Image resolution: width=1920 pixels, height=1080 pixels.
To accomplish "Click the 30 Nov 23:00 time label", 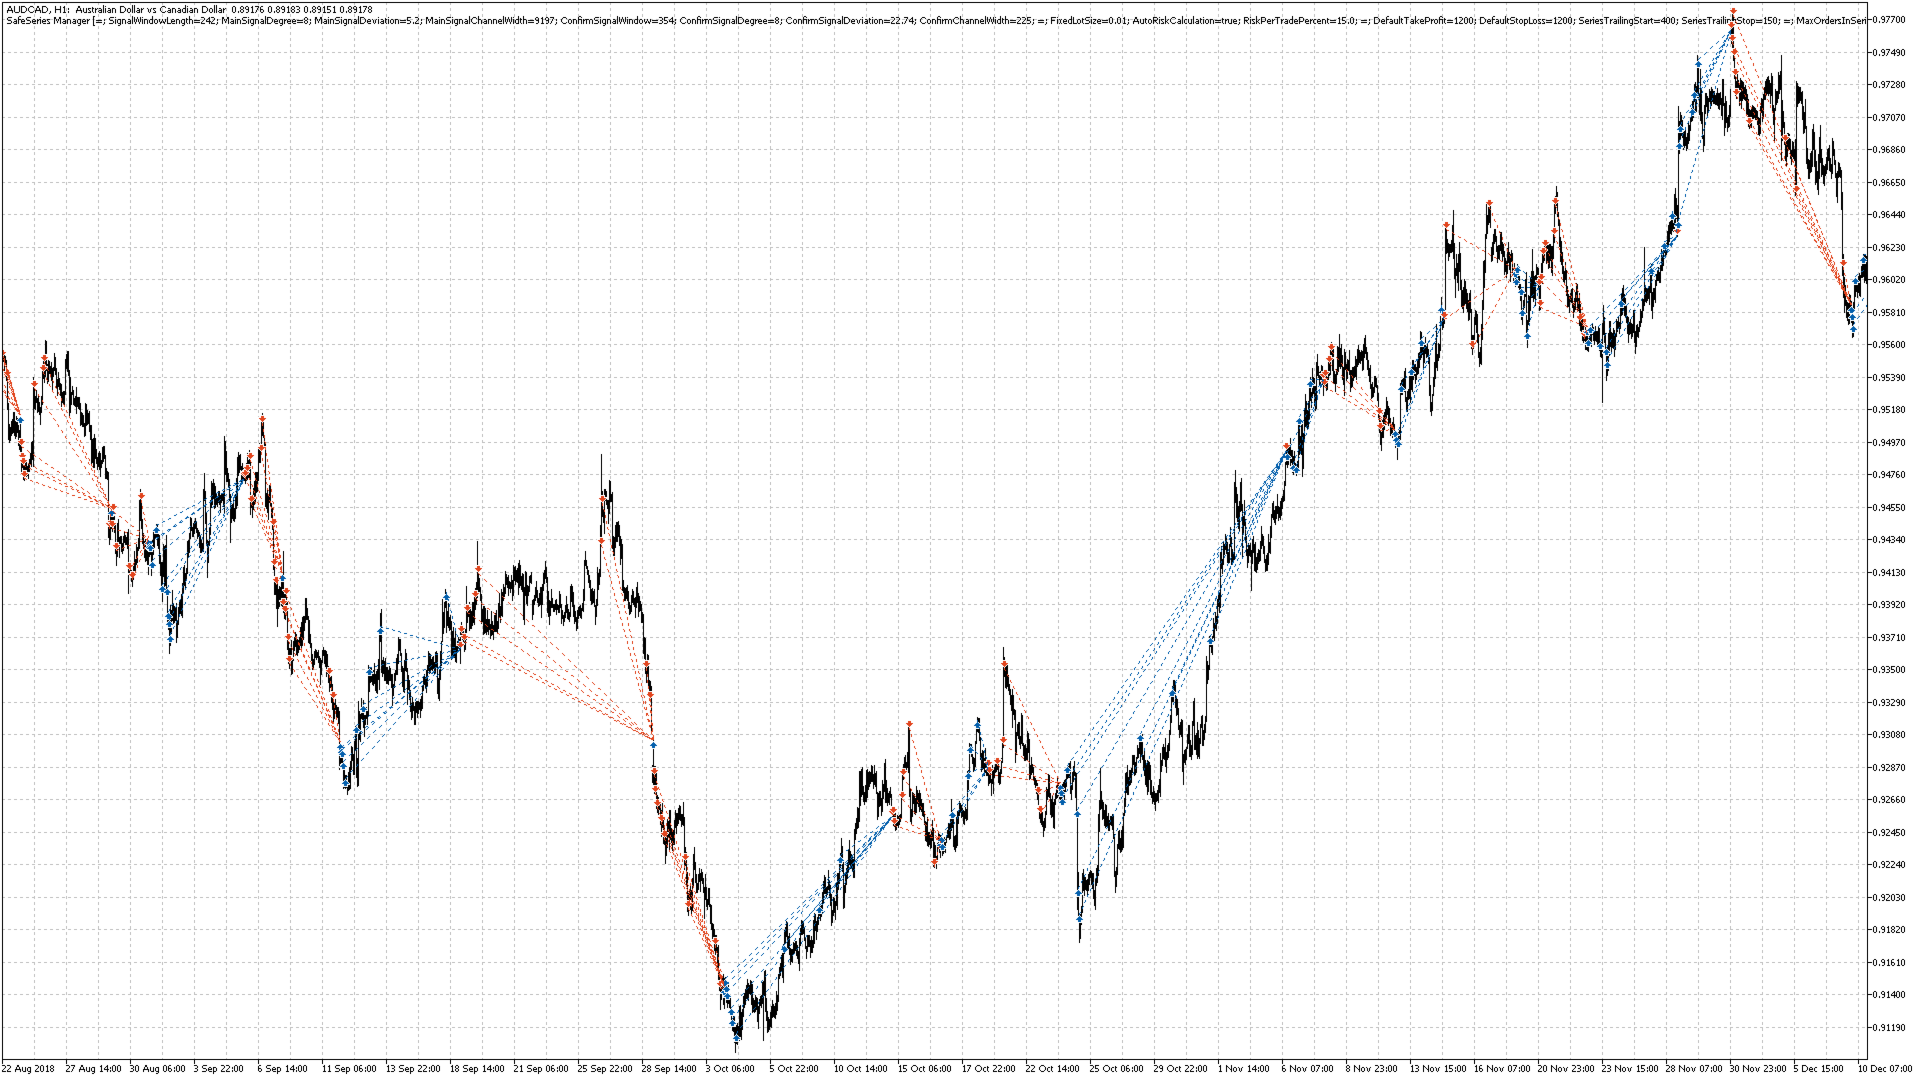I will tap(1757, 1068).
